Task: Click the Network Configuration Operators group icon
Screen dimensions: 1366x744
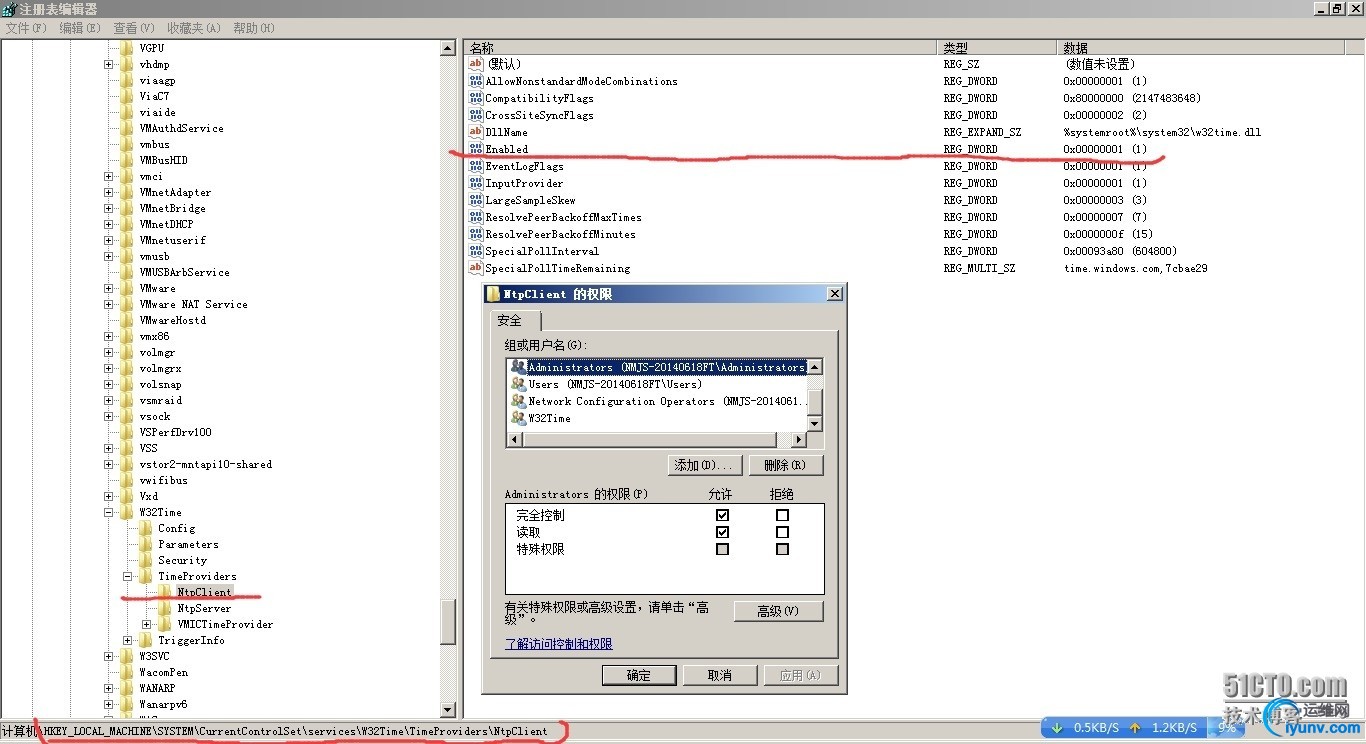Action: pos(518,401)
